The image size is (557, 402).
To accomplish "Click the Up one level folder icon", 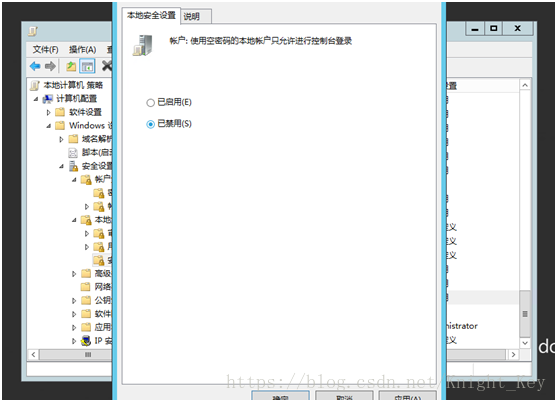I will pyautogui.click(x=71, y=66).
